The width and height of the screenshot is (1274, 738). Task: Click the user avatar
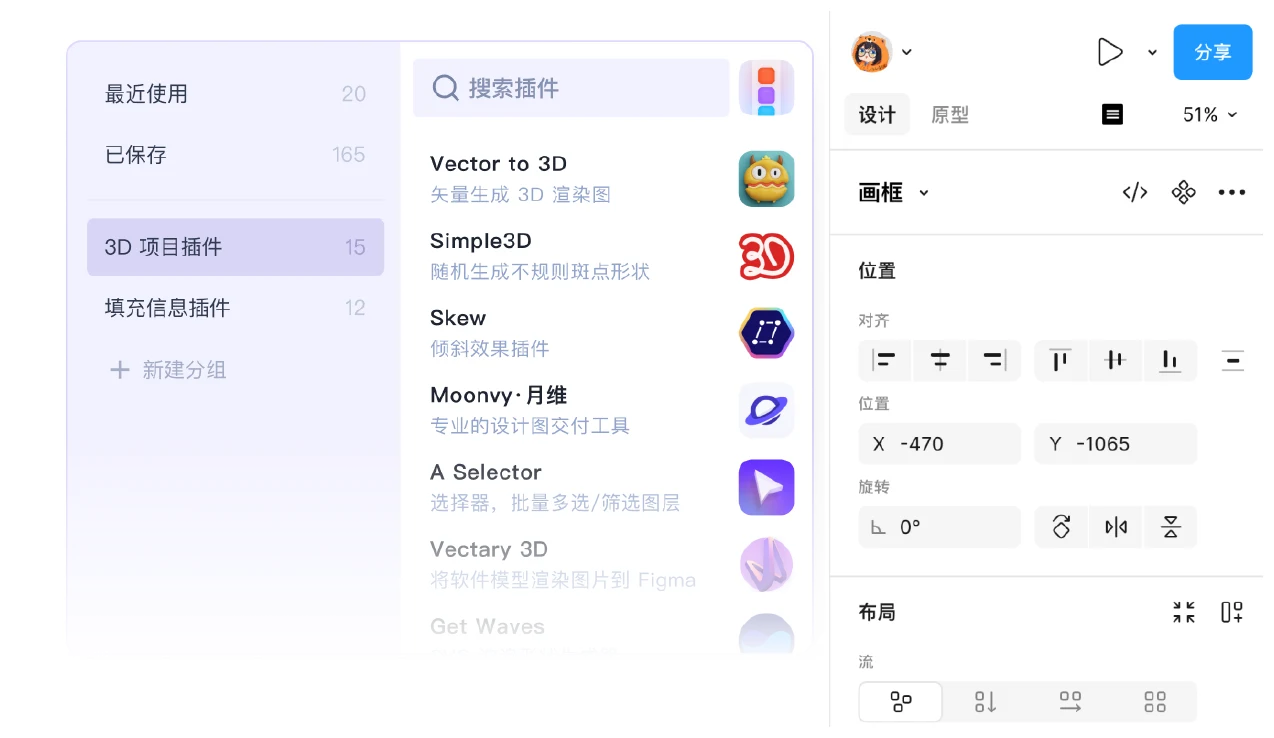point(871,52)
